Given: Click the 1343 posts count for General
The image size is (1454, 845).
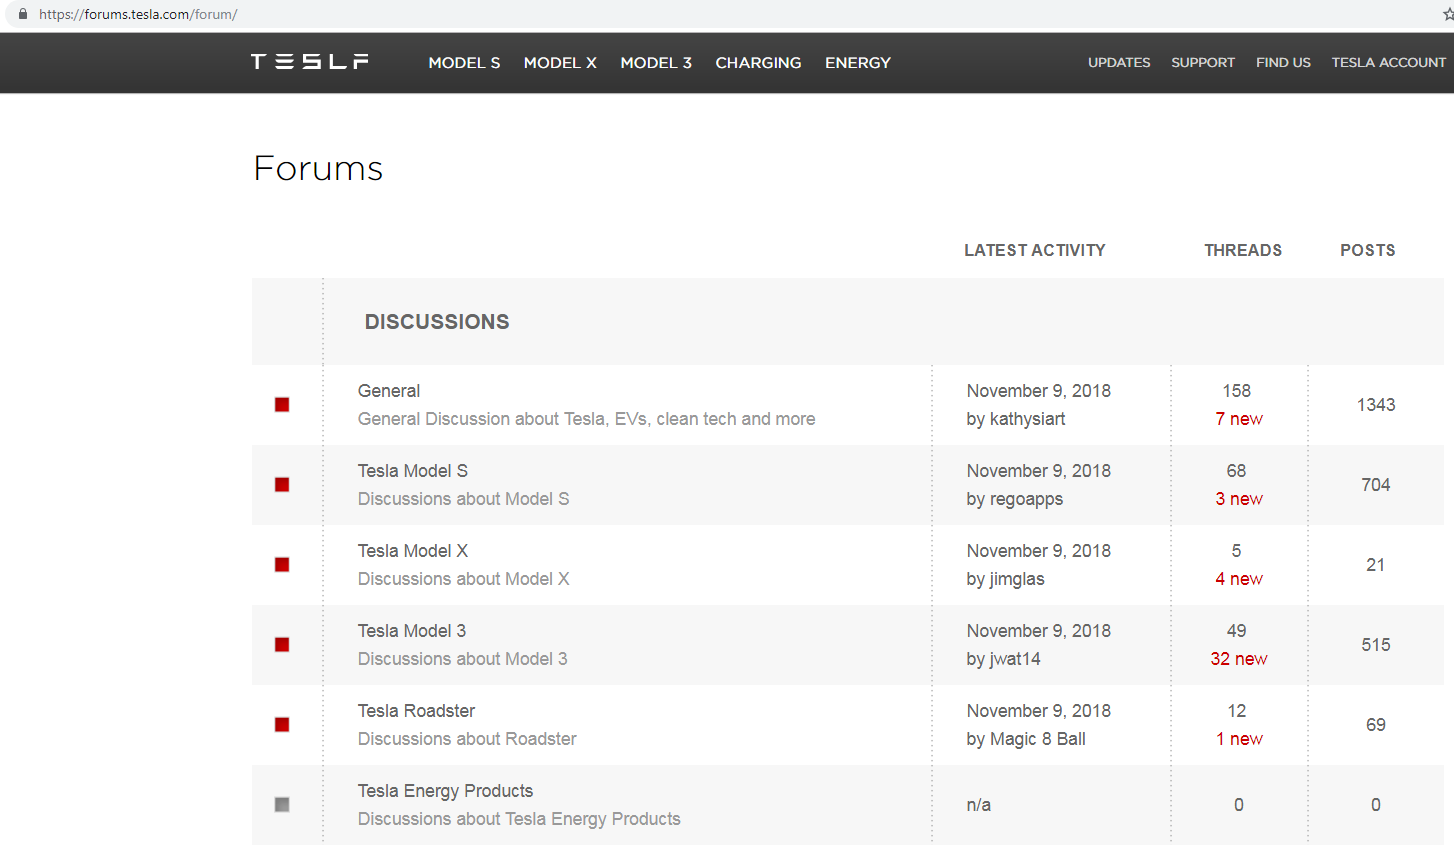Looking at the screenshot, I should coord(1376,405).
